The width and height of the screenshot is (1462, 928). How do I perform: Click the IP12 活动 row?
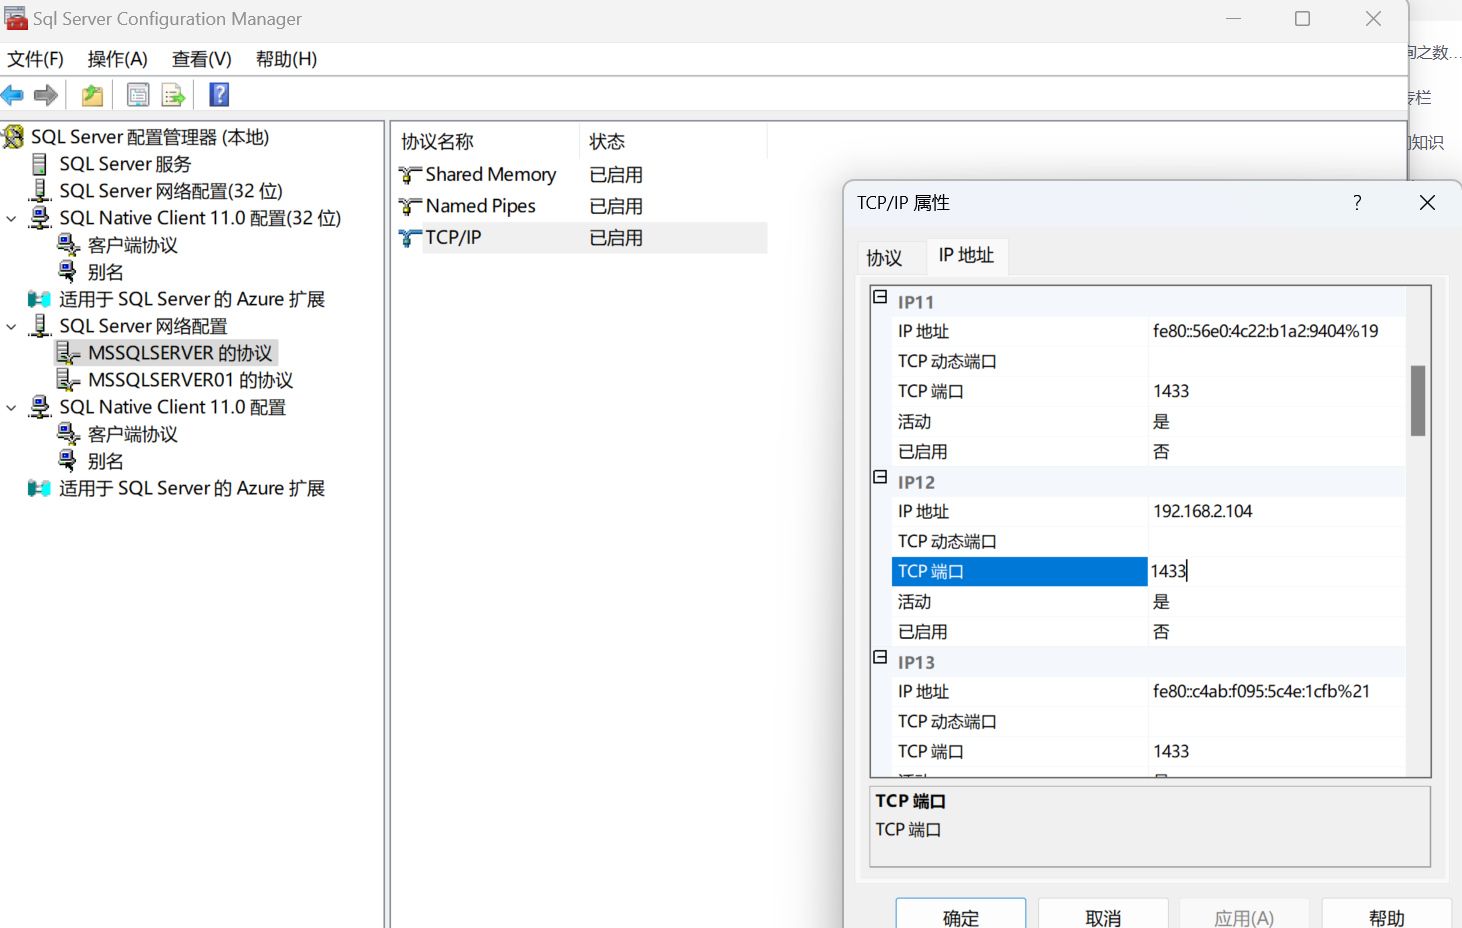tap(1148, 601)
